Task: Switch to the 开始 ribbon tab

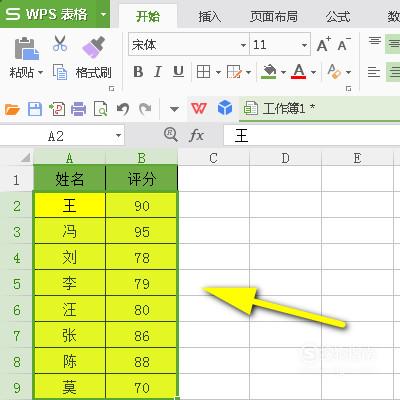Action: point(148,16)
